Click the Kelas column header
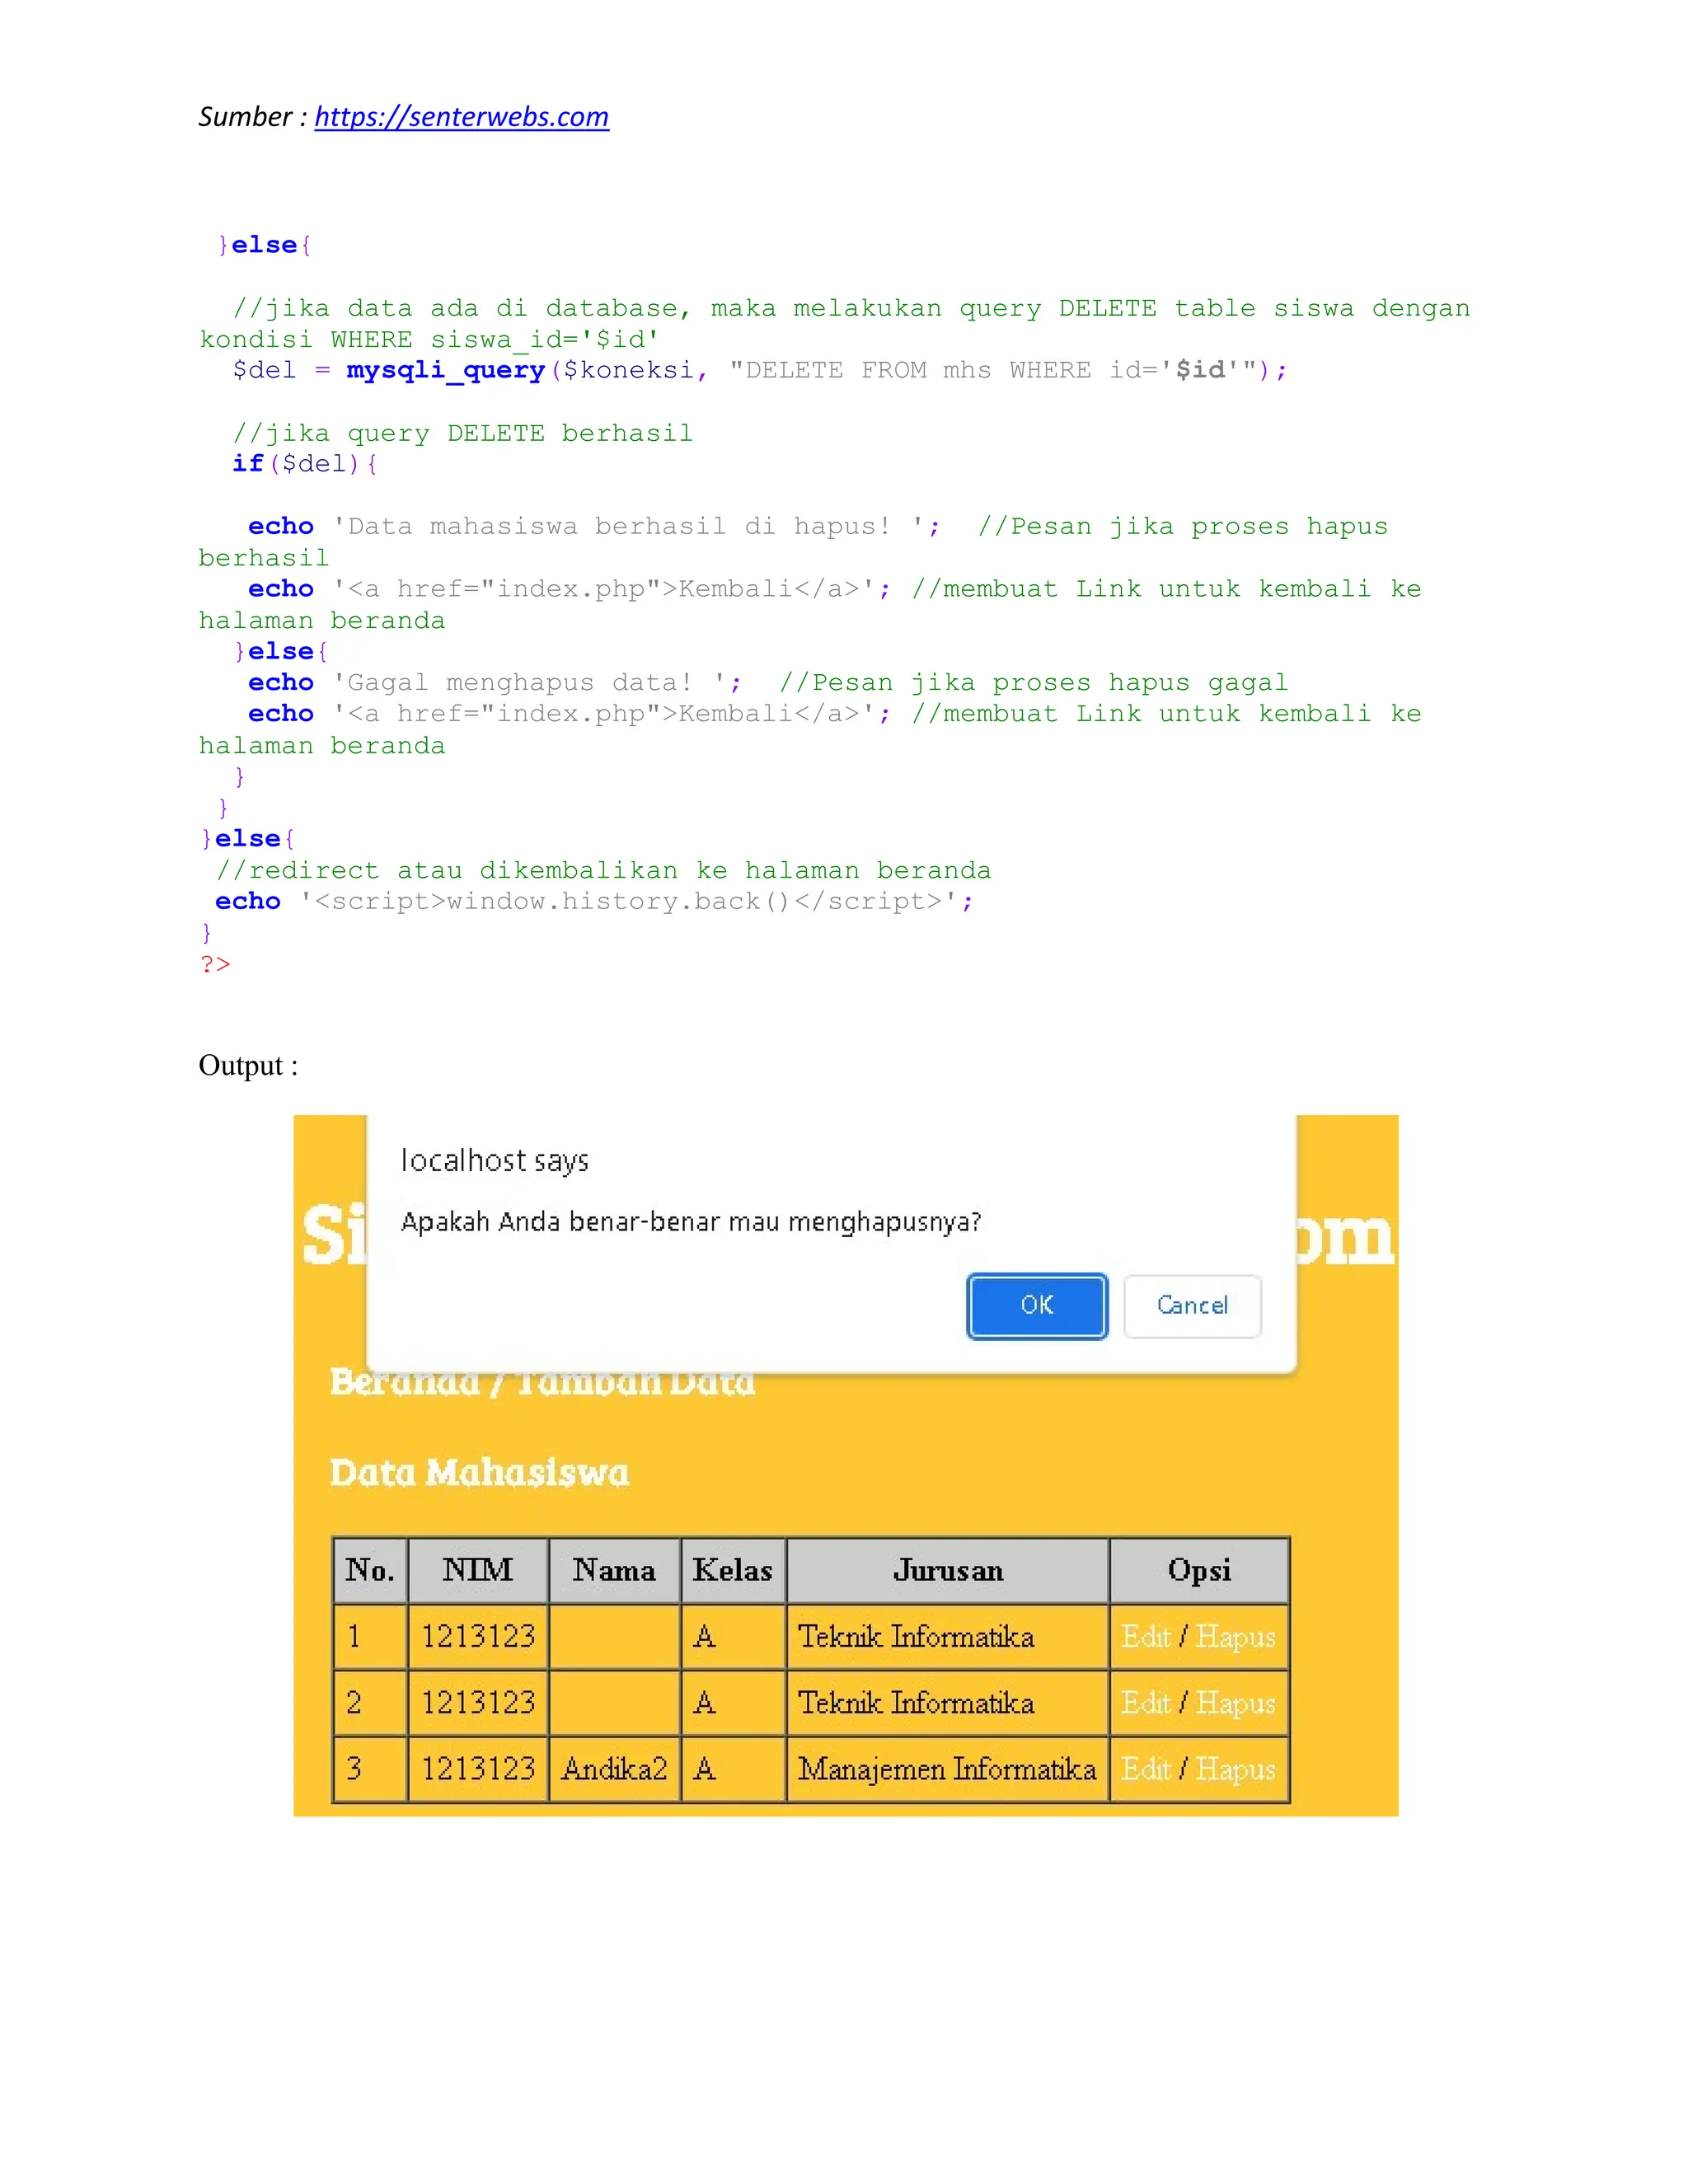Image resolution: width=1688 pixels, height=2184 pixels. (x=732, y=1570)
